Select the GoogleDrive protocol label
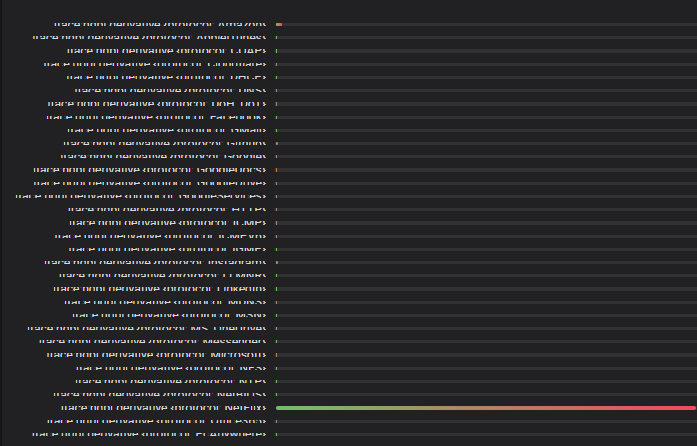 click(149, 183)
